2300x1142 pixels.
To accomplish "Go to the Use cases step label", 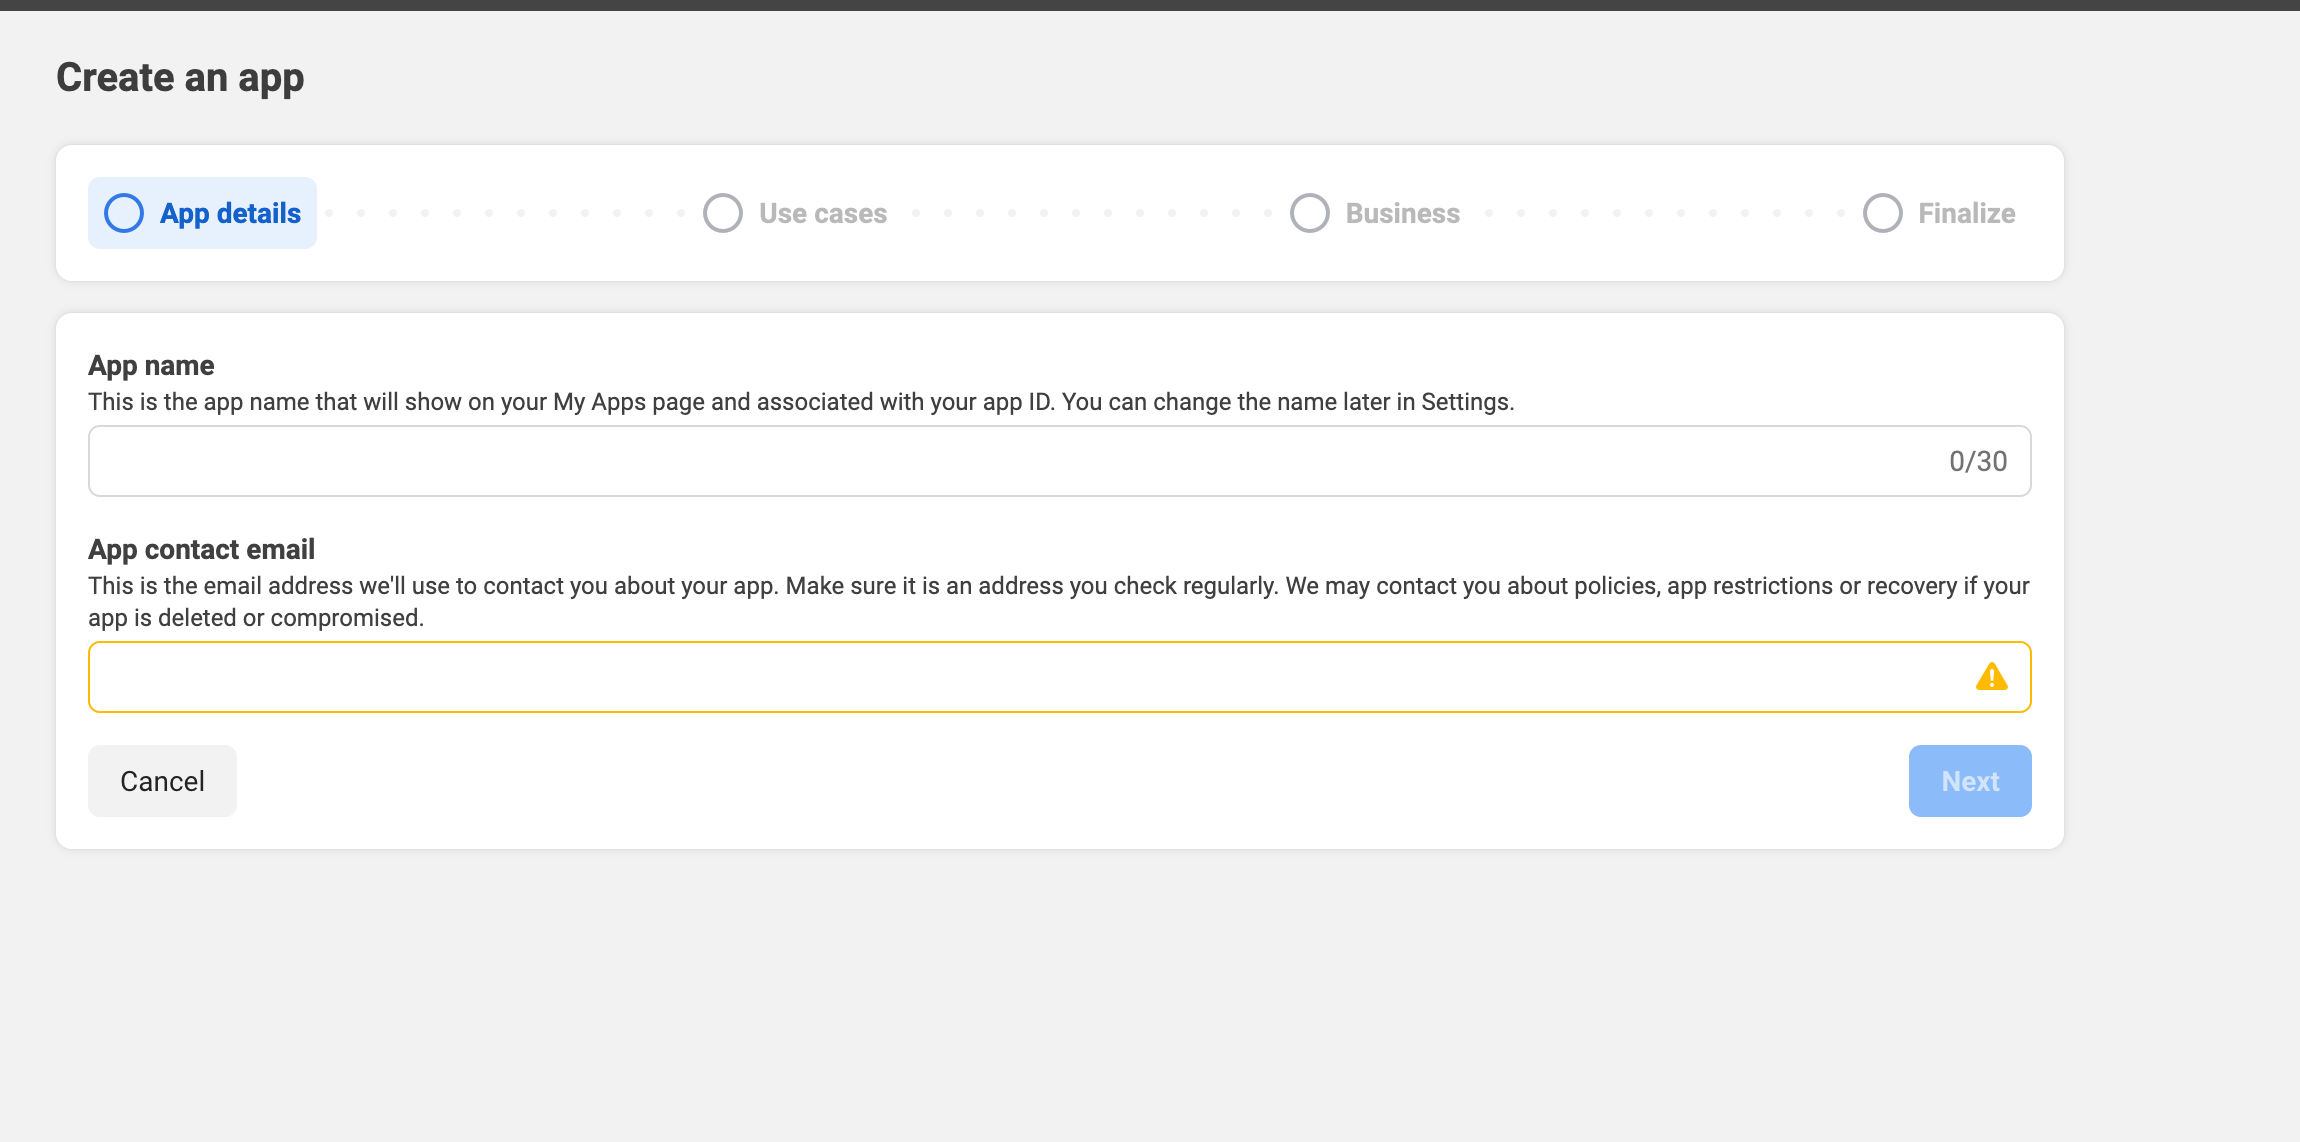I will 822,213.
